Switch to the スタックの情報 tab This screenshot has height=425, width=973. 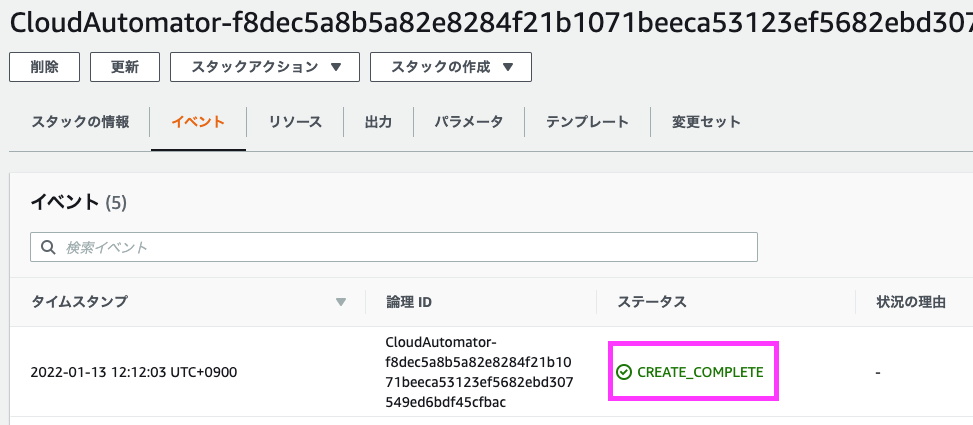click(x=80, y=122)
